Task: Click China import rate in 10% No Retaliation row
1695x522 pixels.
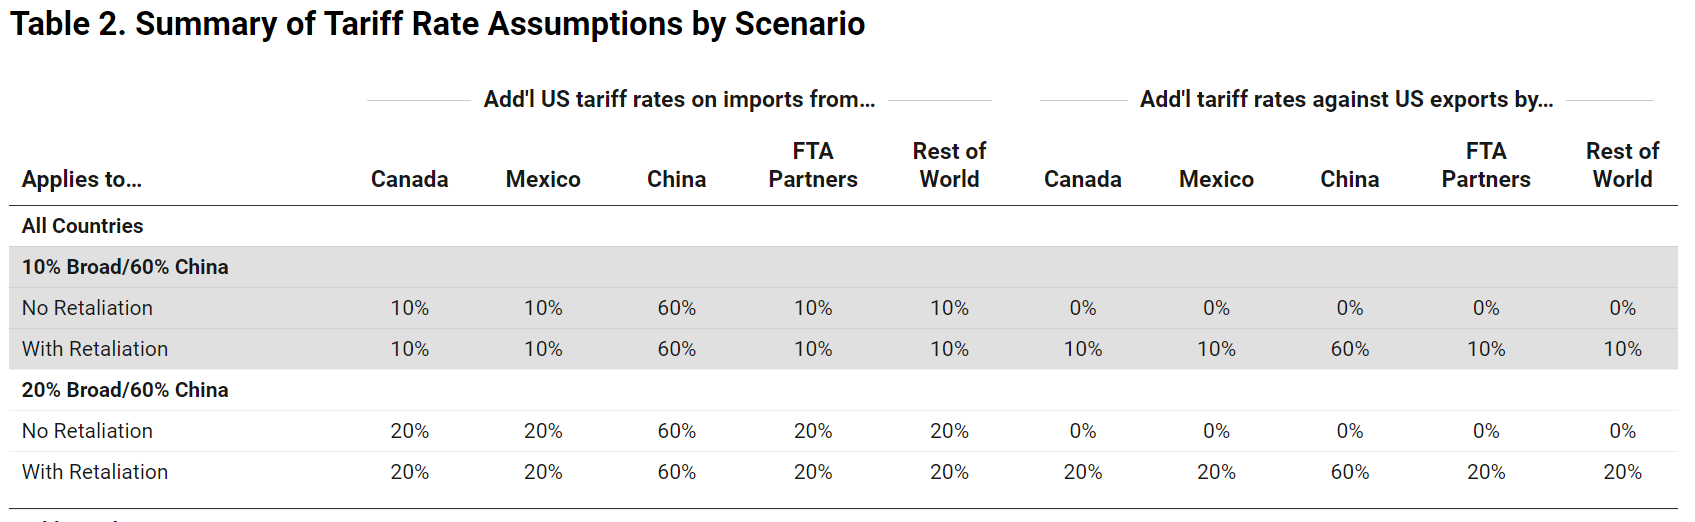Action: [x=676, y=308]
